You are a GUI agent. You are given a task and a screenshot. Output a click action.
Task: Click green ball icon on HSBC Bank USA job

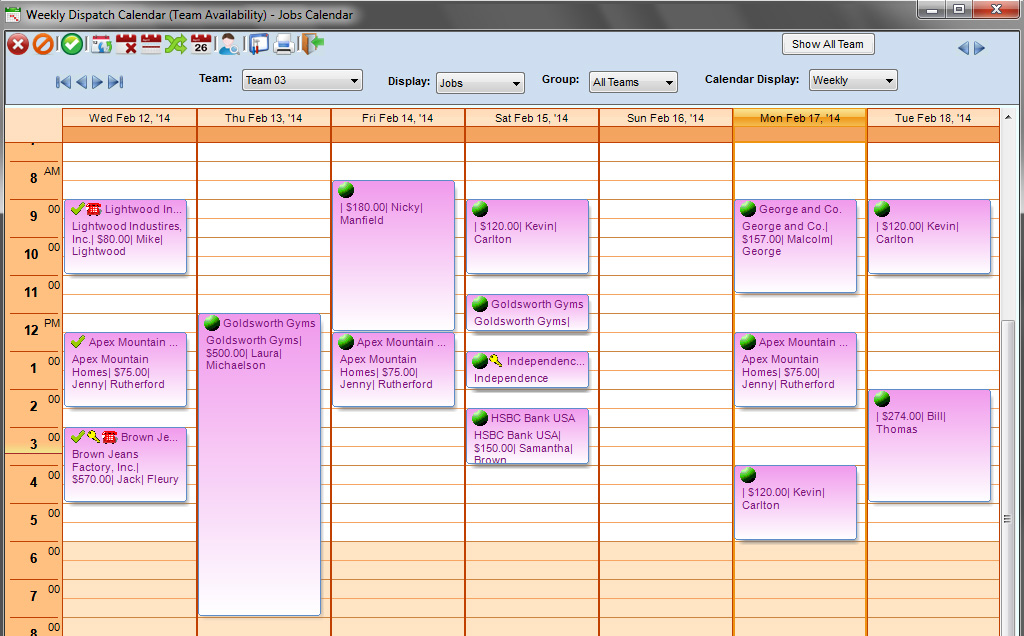click(480, 417)
